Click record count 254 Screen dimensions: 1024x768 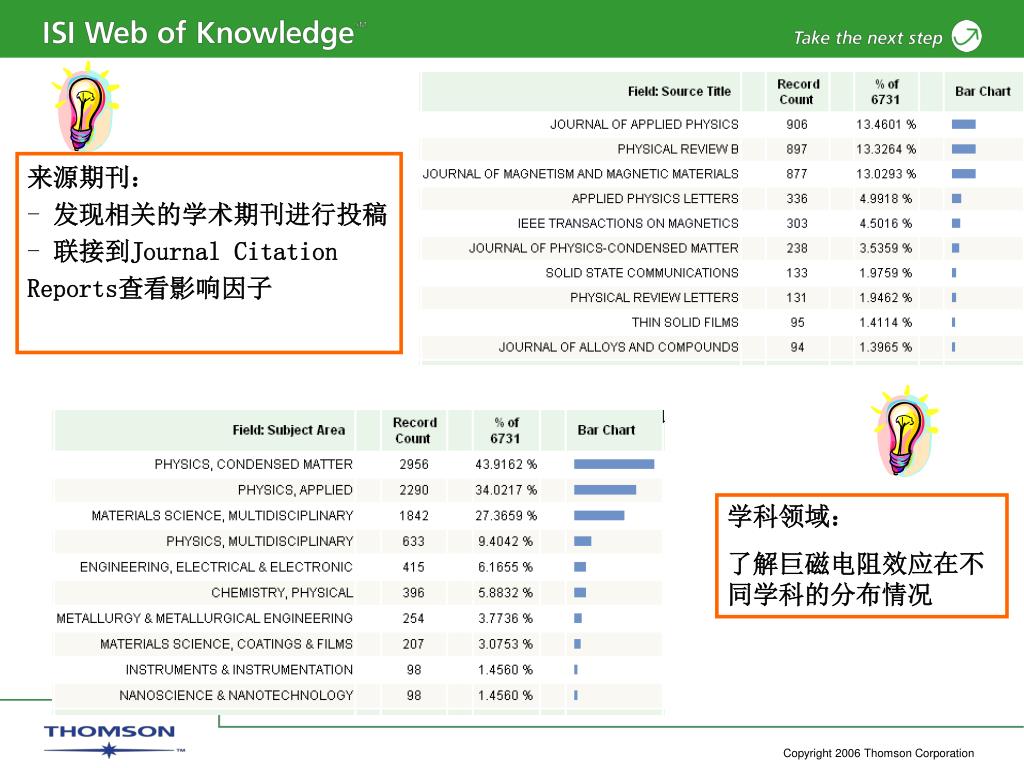(413, 618)
